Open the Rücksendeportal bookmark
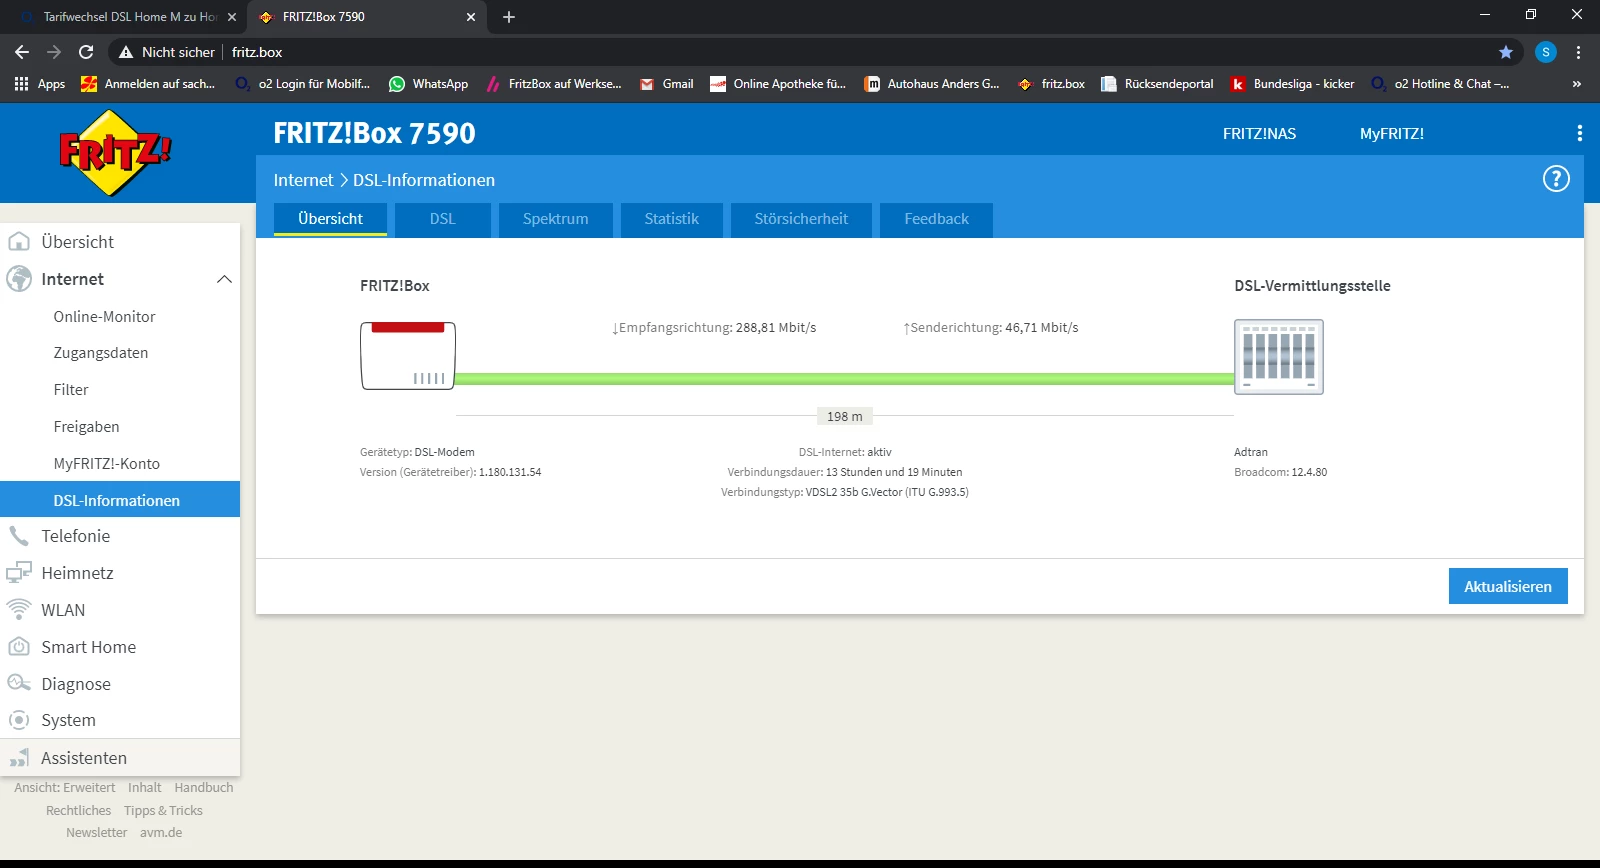 1157,84
